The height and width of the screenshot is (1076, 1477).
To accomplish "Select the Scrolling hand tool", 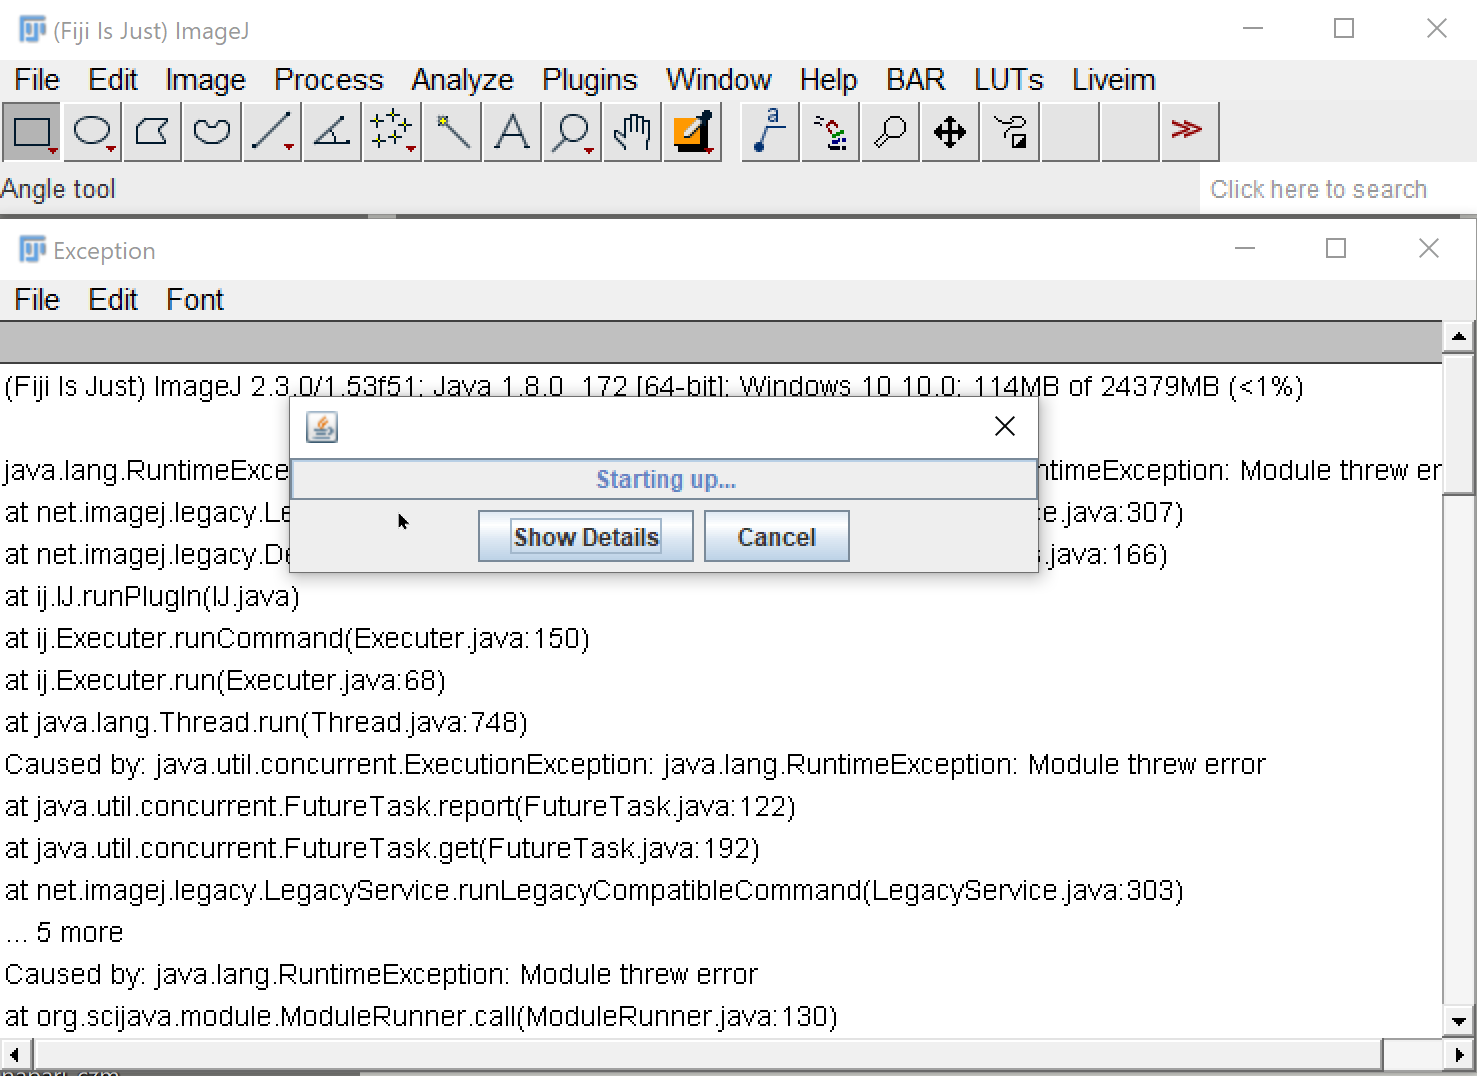I will (x=631, y=131).
